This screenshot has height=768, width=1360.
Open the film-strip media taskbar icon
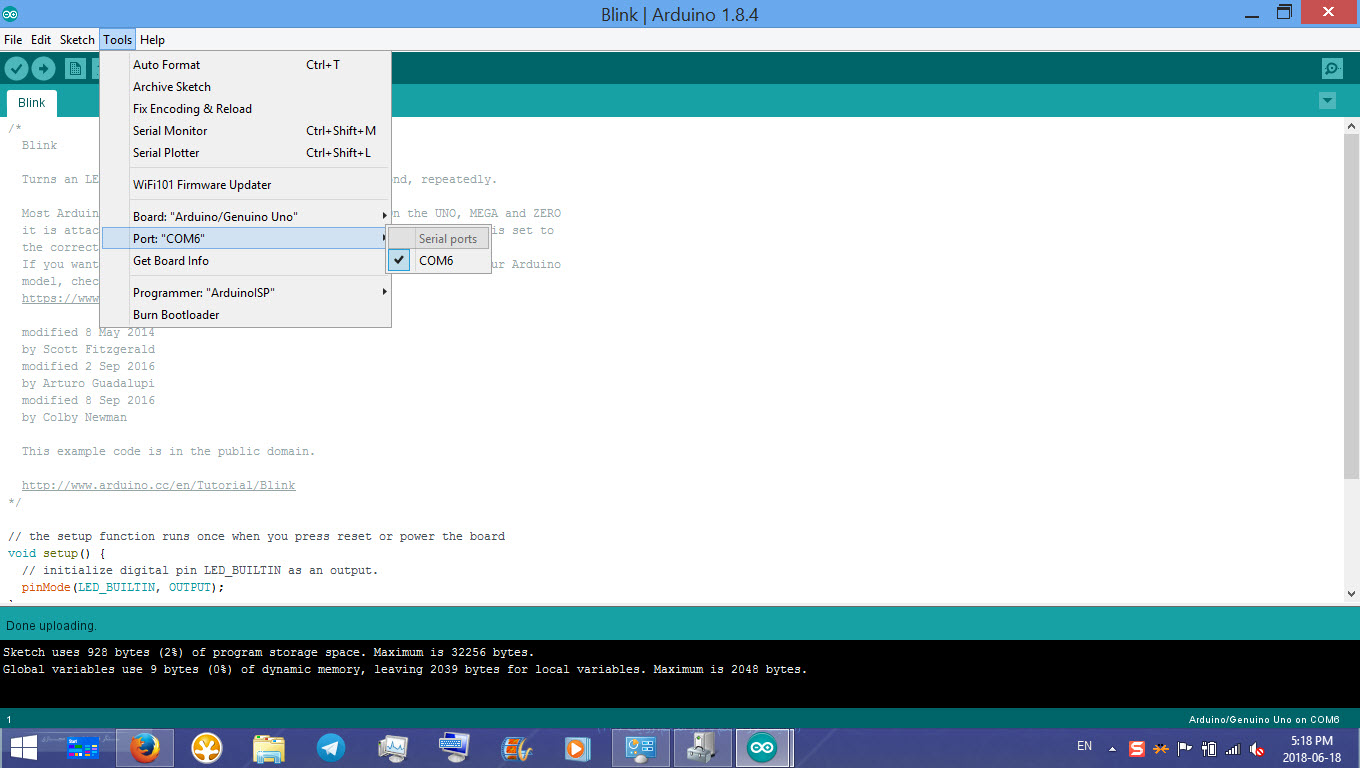tap(516, 748)
